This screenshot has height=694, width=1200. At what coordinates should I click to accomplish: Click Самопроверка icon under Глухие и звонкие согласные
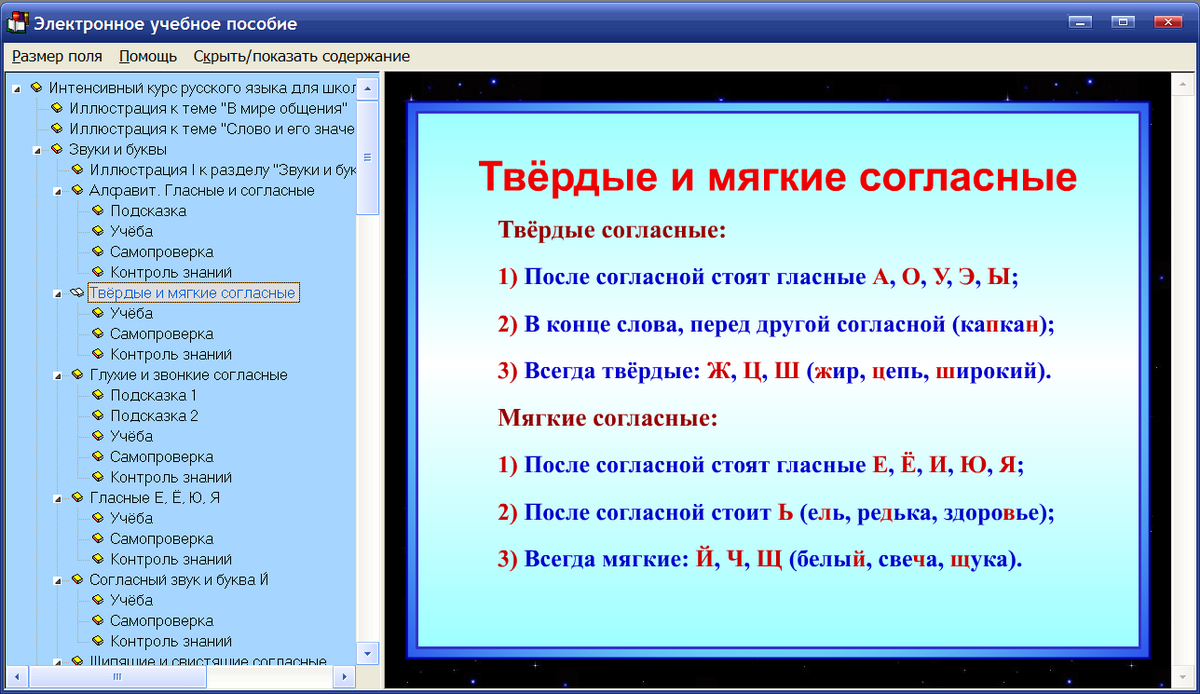point(98,457)
